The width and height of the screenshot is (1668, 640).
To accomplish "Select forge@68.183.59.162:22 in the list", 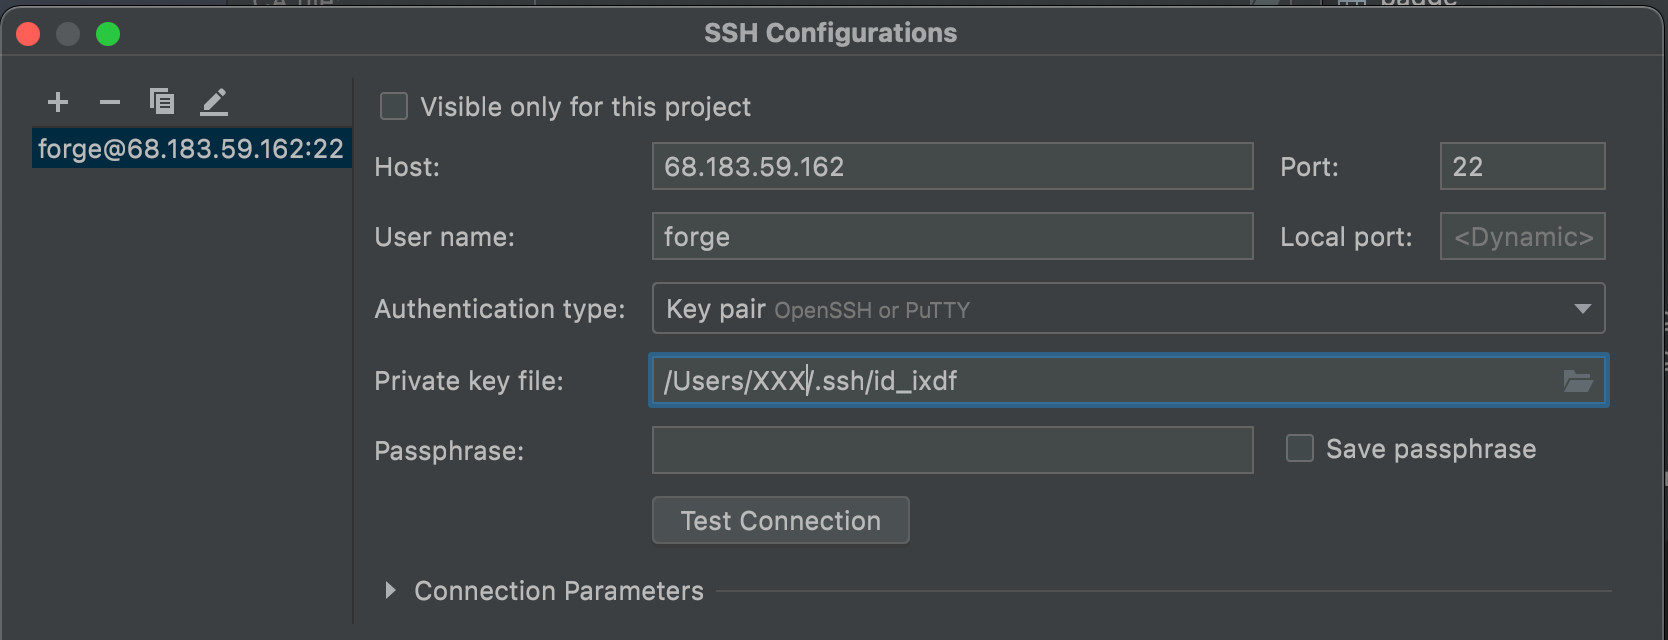I will pyautogui.click(x=191, y=149).
